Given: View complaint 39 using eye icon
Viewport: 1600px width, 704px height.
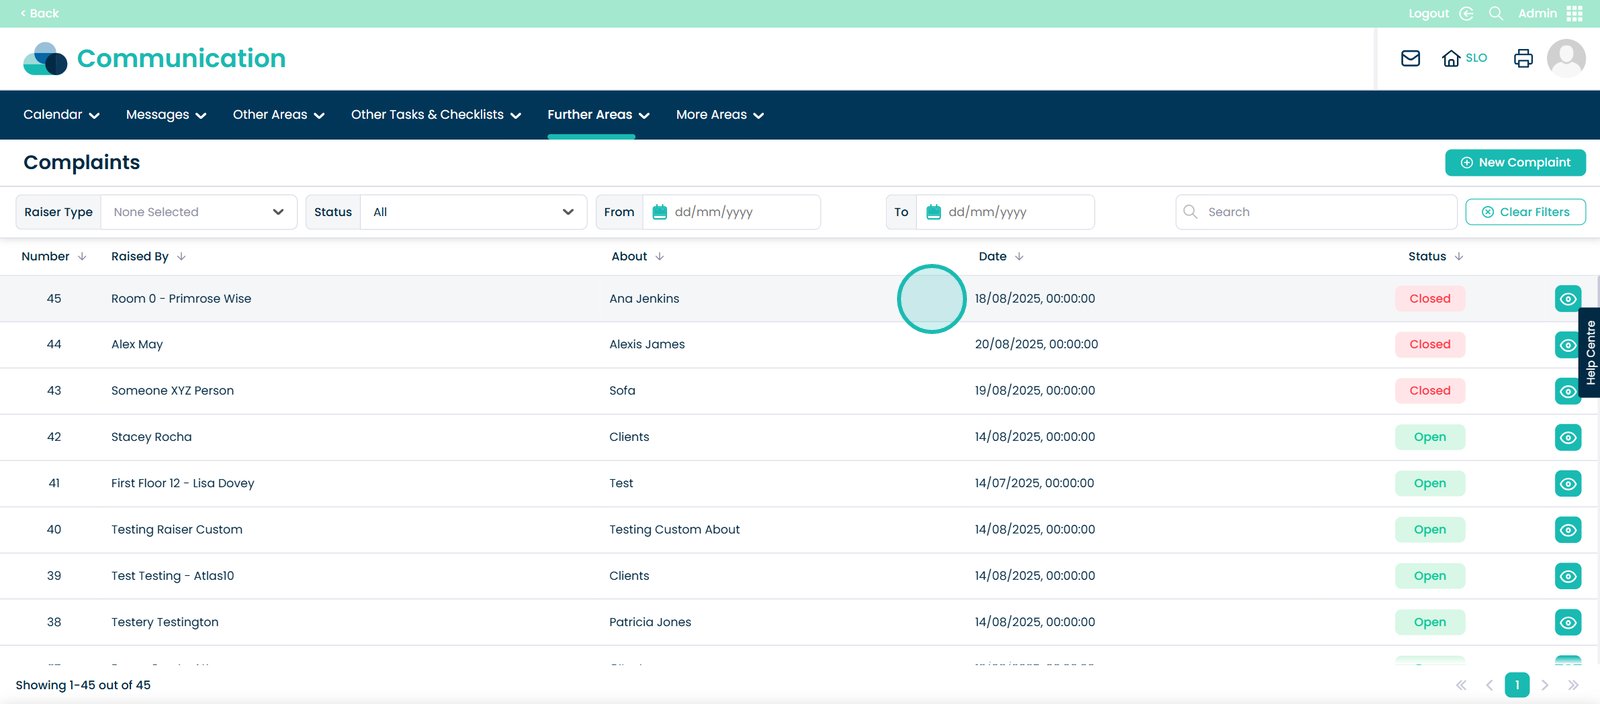Looking at the screenshot, I should pos(1568,576).
